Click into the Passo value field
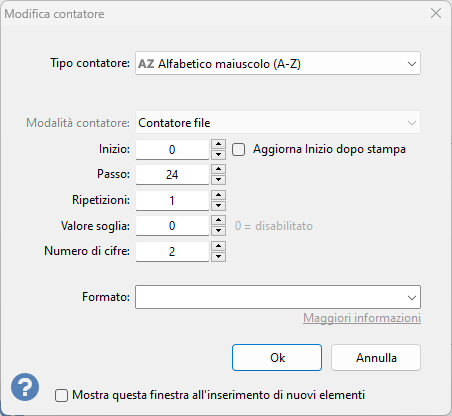Image resolution: width=452 pixels, height=416 pixels. (172, 175)
